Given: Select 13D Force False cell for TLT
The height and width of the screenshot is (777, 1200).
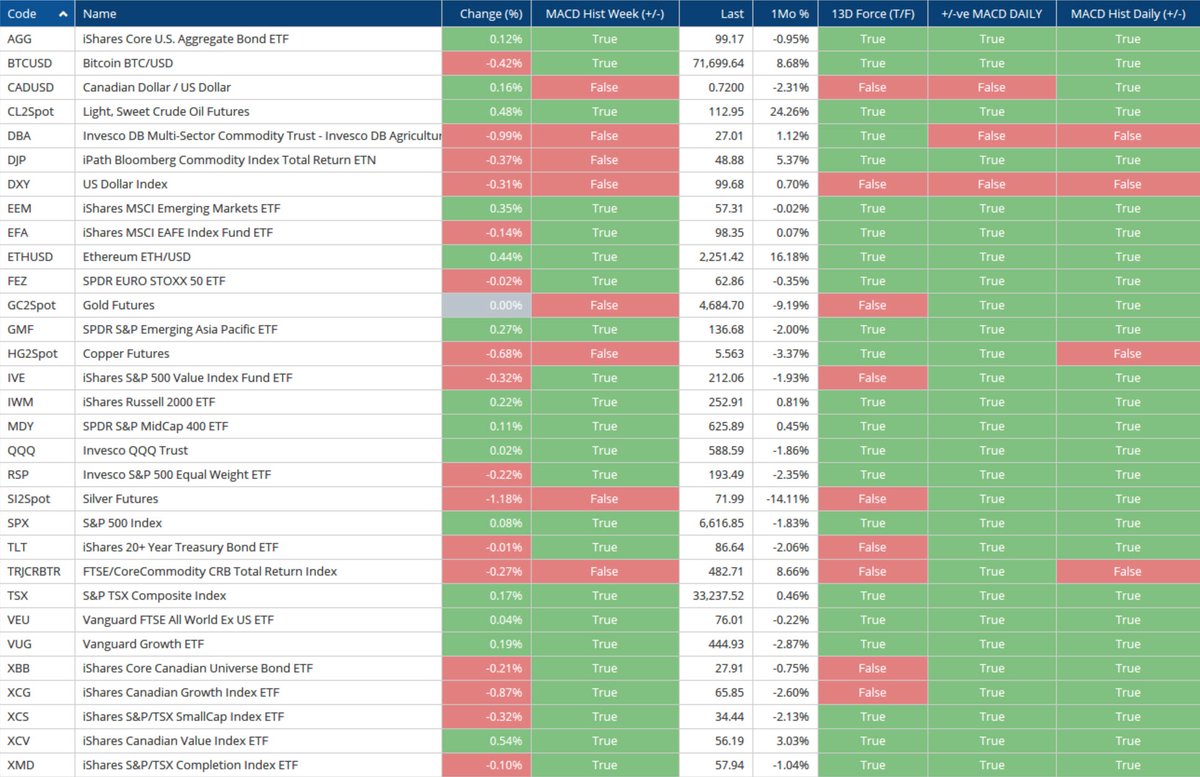Looking at the screenshot, I should [872, 547].
